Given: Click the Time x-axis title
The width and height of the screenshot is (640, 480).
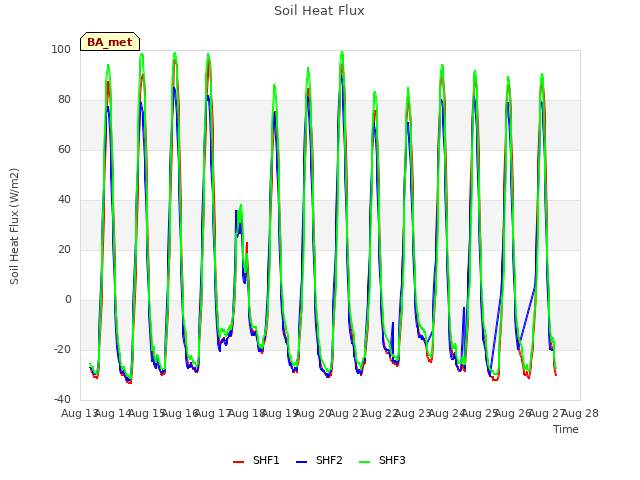Looking at the screenshot, I should point(566,429).
